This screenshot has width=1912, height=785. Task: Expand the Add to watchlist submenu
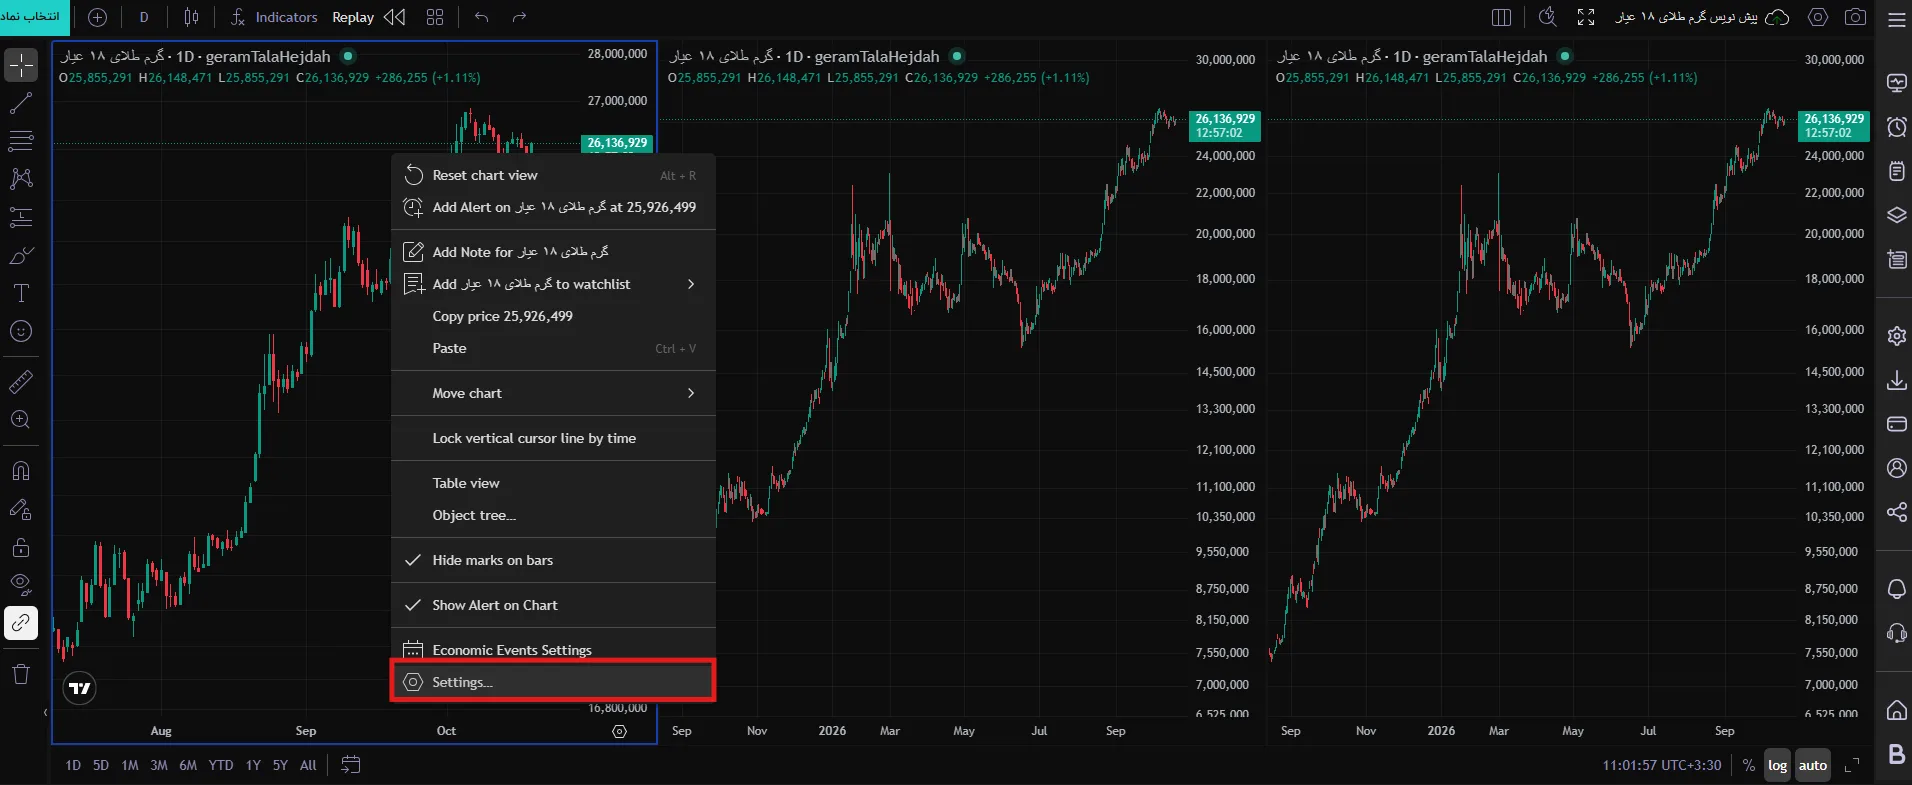click(553, 284)
